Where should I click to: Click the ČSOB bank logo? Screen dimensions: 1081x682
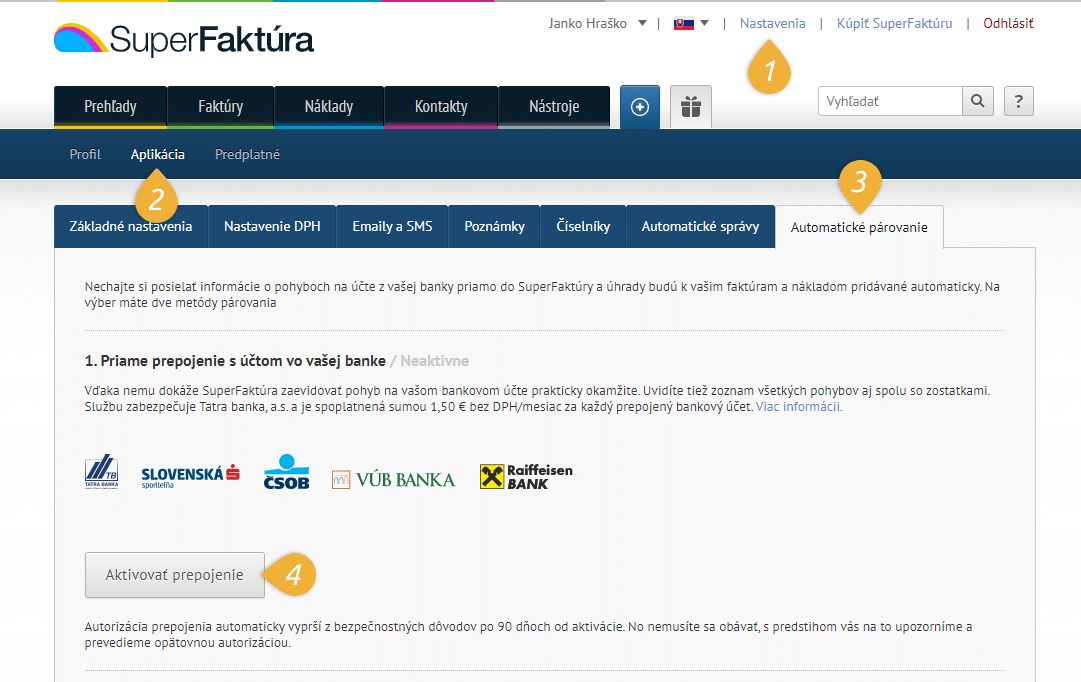coord(286,472)
